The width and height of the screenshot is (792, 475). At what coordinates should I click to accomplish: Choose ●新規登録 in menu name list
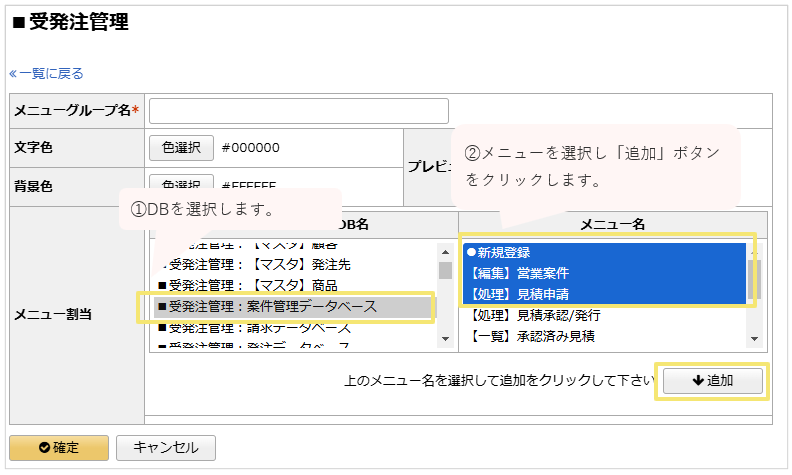click(x=498, y=252)
